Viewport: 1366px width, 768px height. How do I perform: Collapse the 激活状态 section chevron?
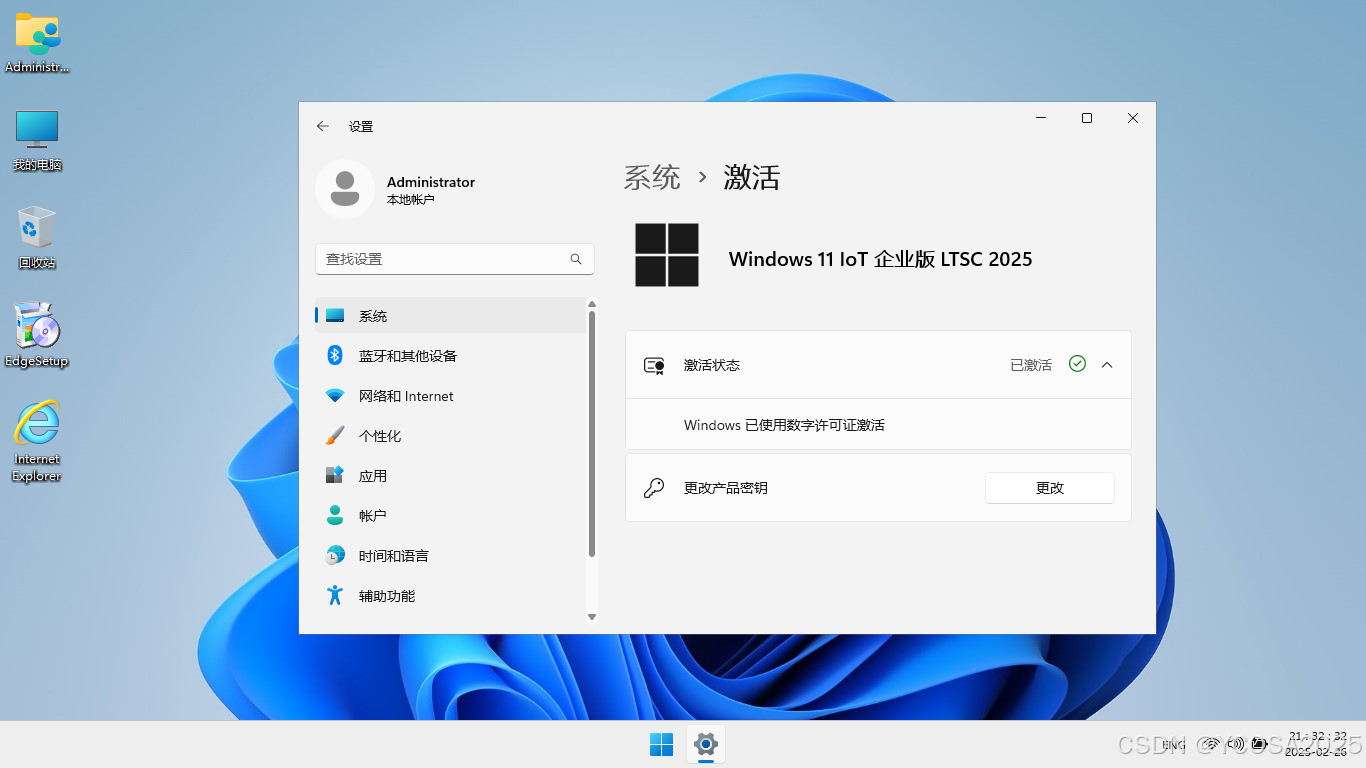1107,365
